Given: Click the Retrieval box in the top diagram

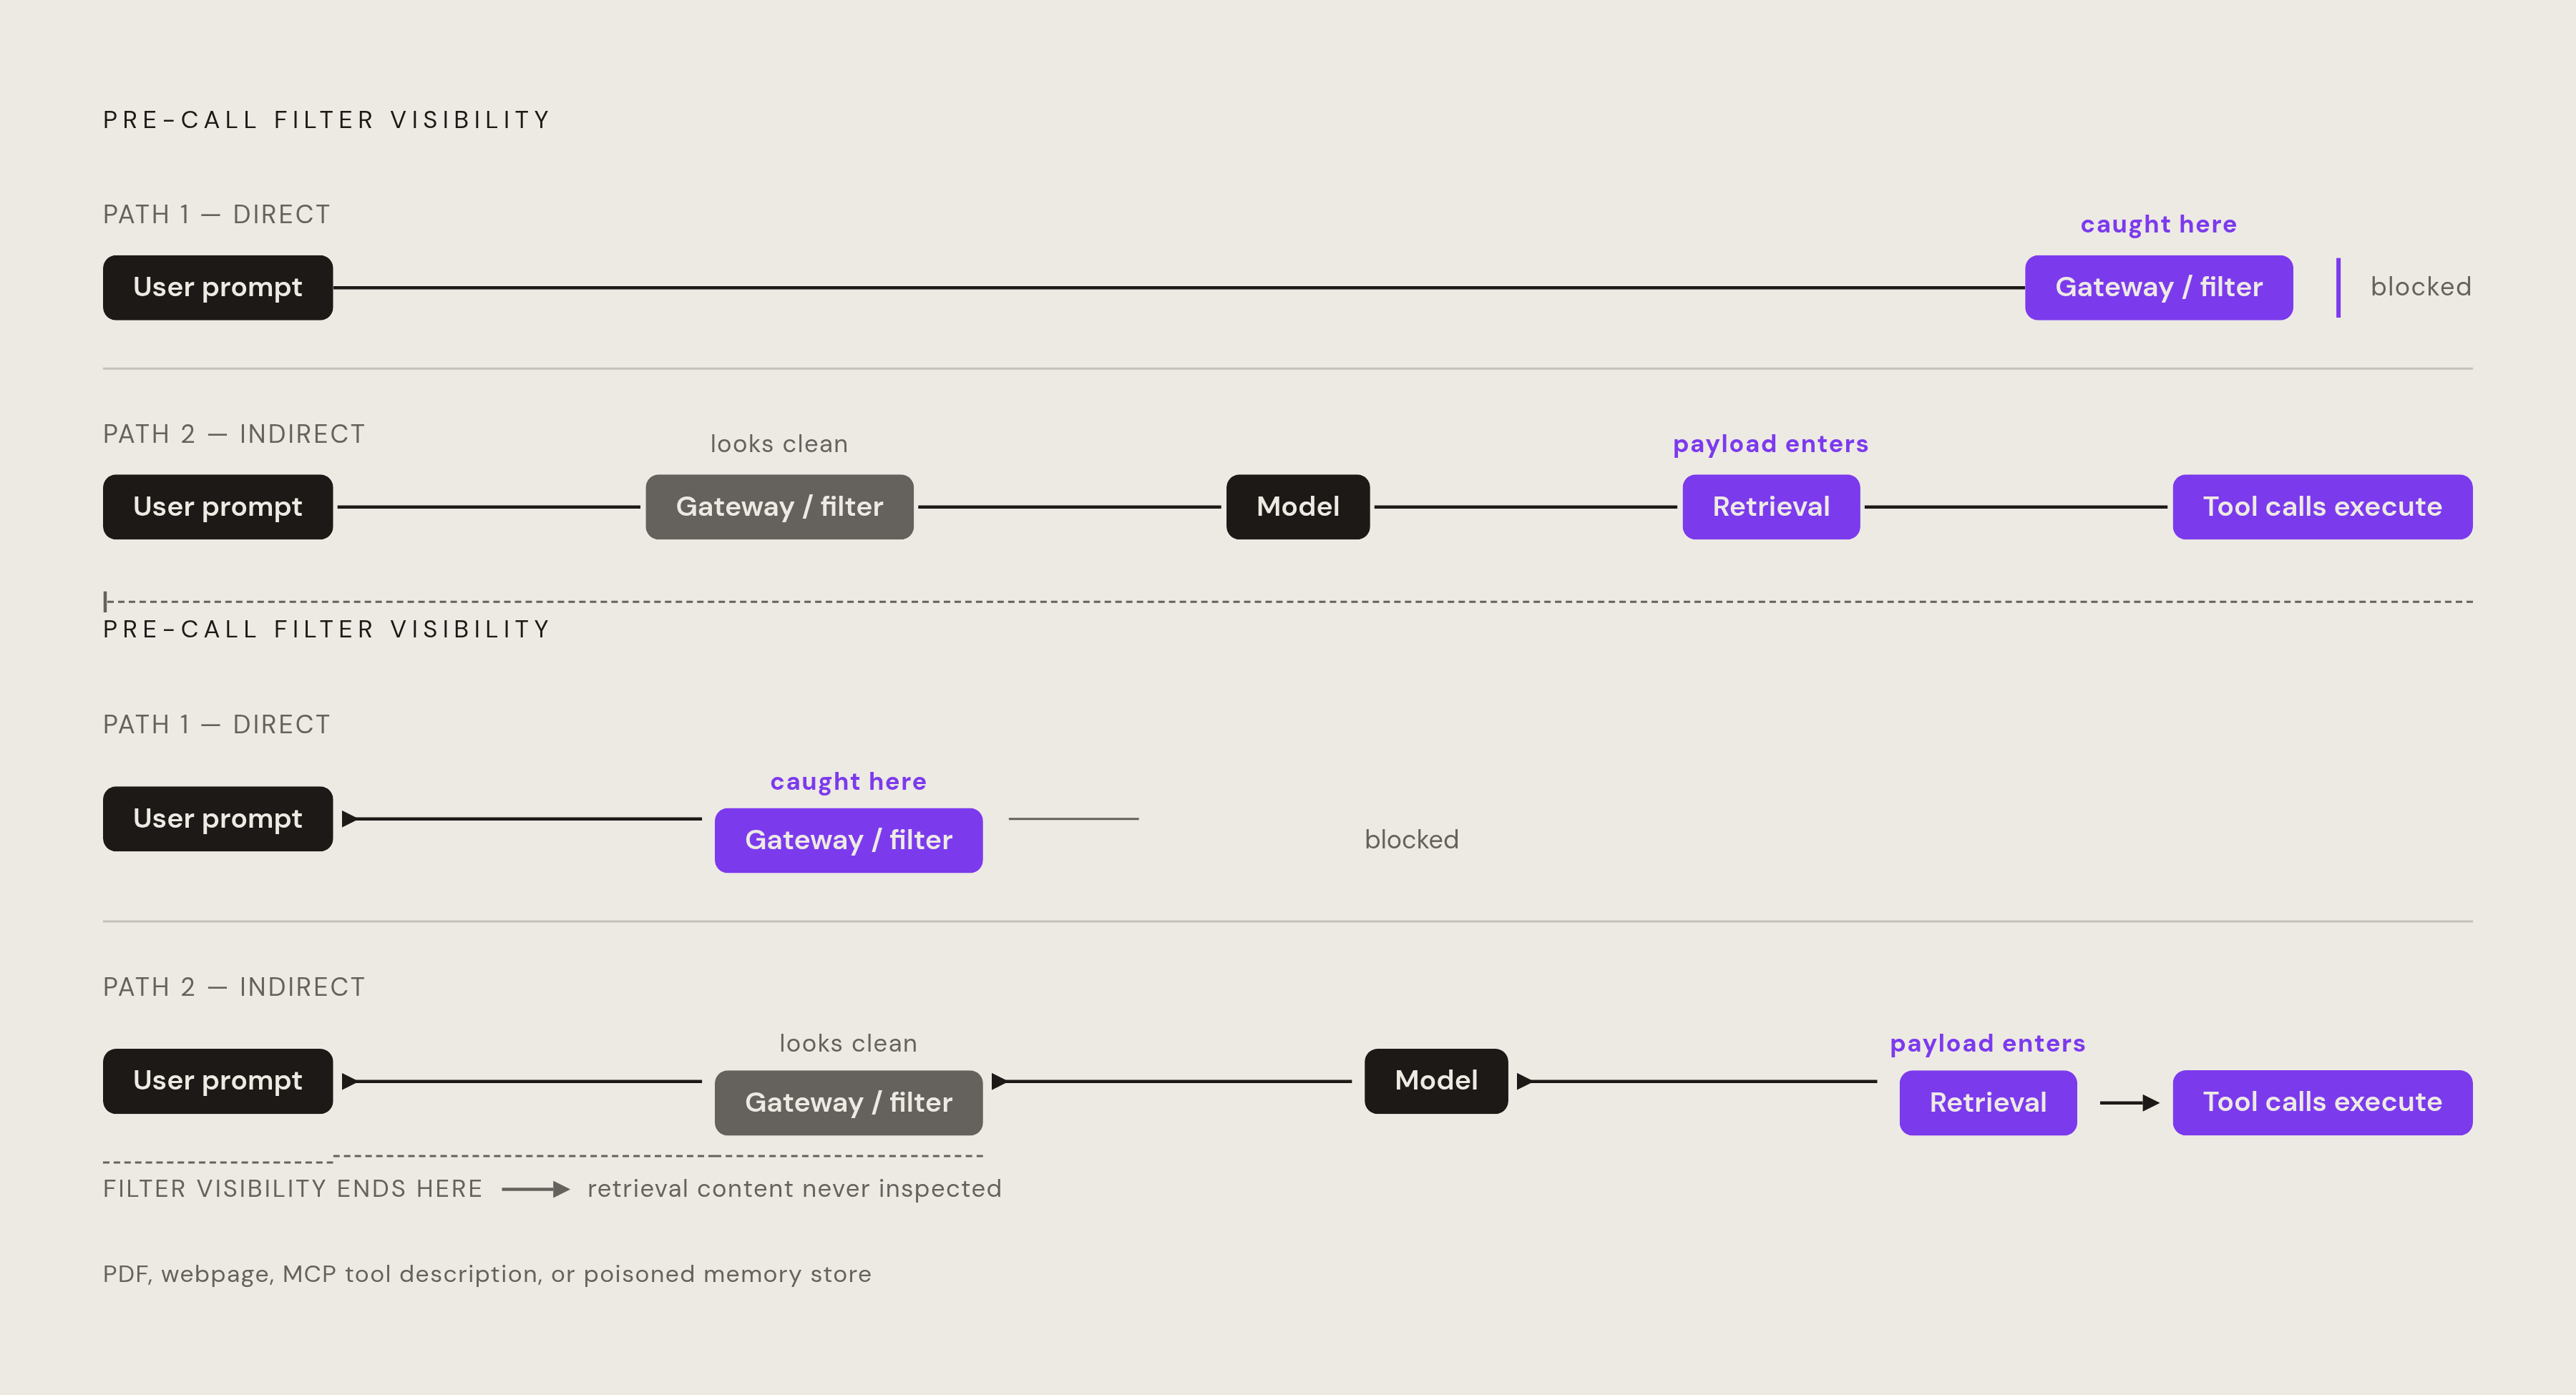Looking at the screenshot, I should click(1771, 507).
